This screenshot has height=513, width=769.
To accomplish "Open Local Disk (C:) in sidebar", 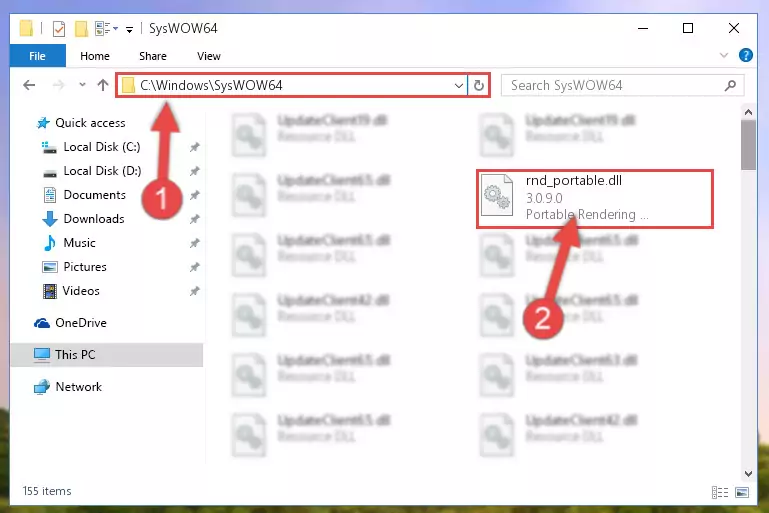I will coord(102,147).
